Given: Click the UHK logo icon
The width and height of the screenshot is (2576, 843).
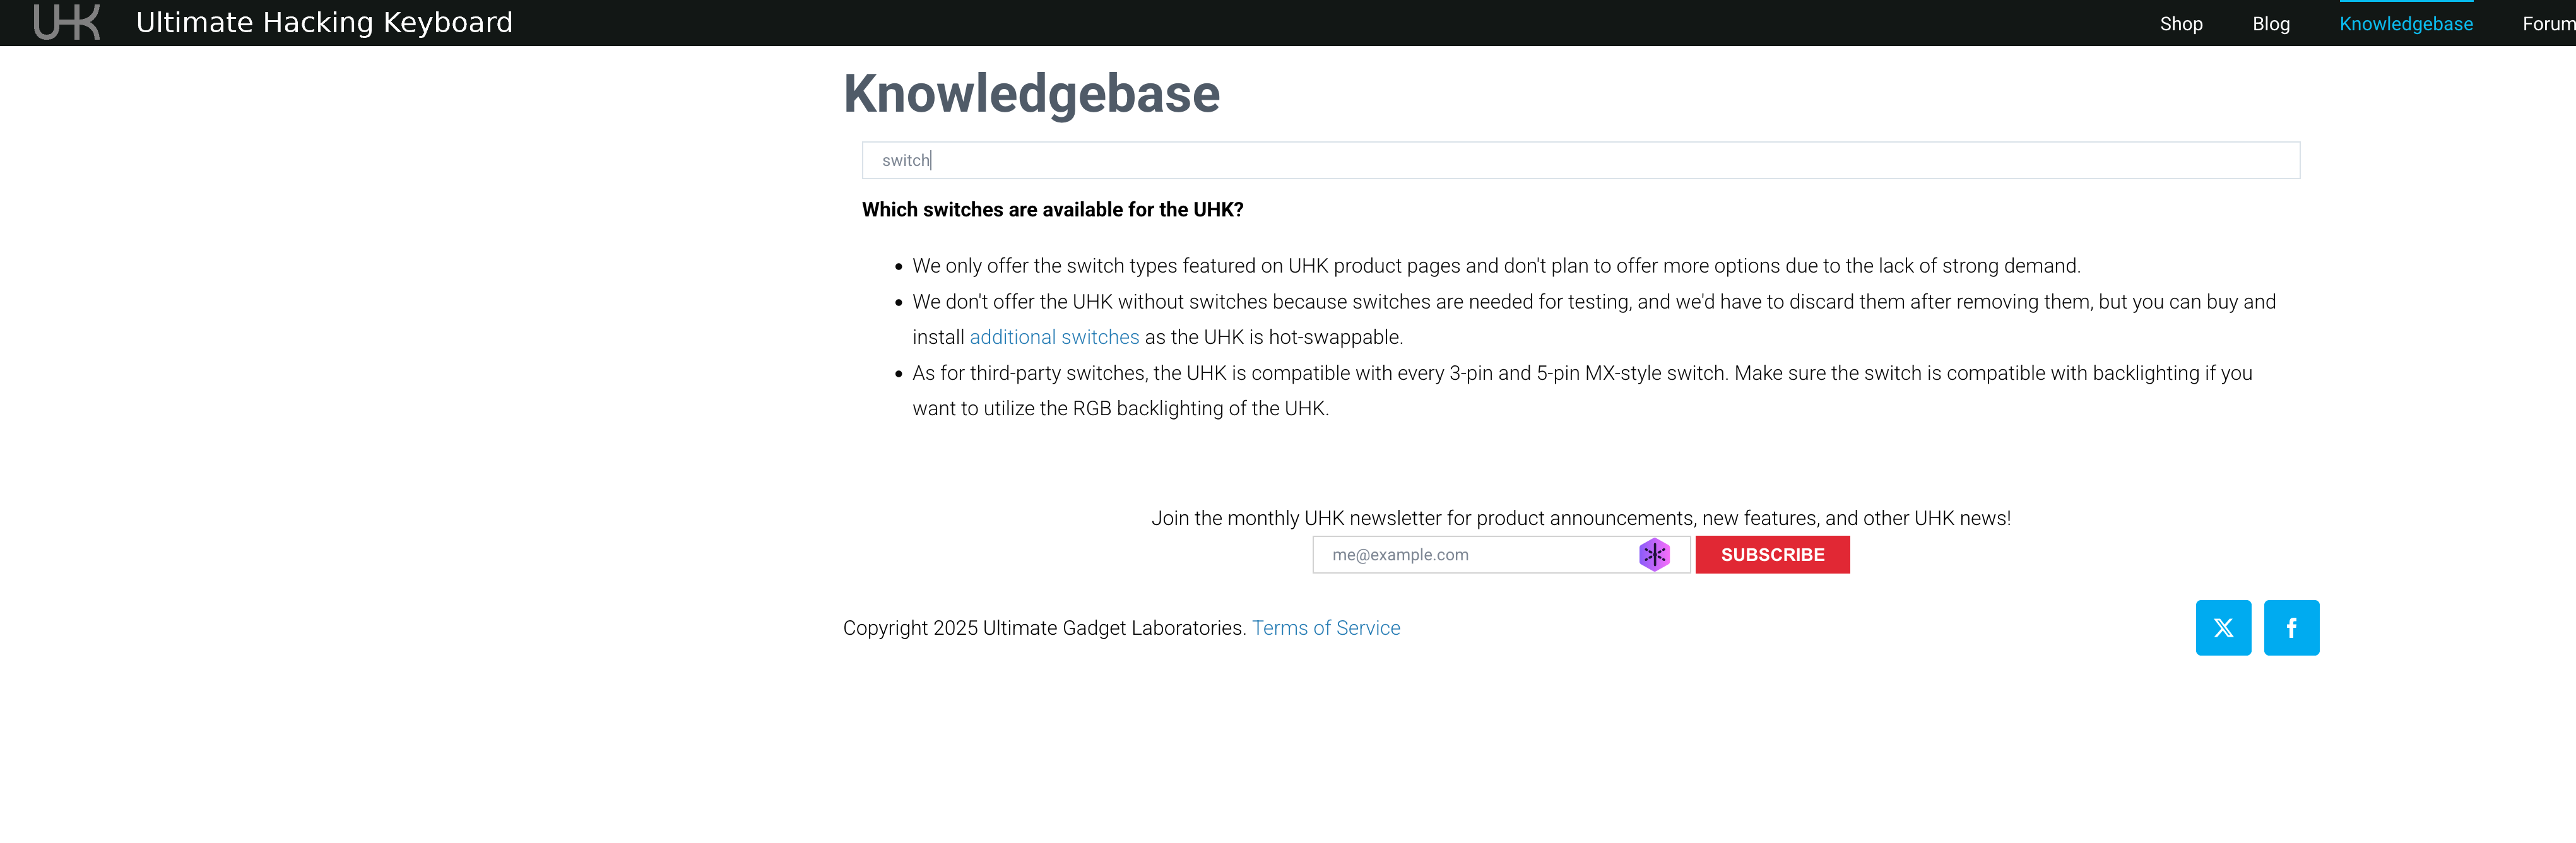Looking at the screenshot, I should (67, 22).
